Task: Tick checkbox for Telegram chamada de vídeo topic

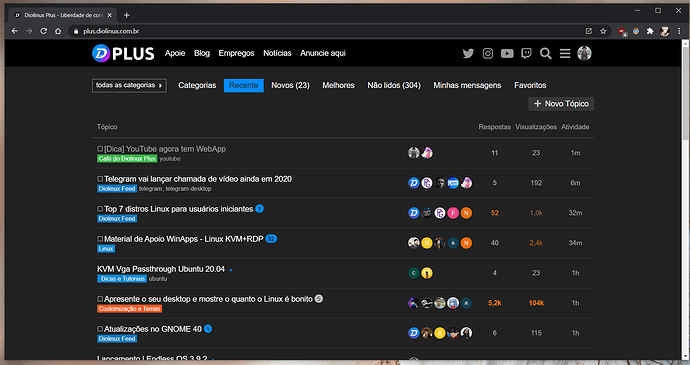Action: pyautogui.click(x=100, y=179)
